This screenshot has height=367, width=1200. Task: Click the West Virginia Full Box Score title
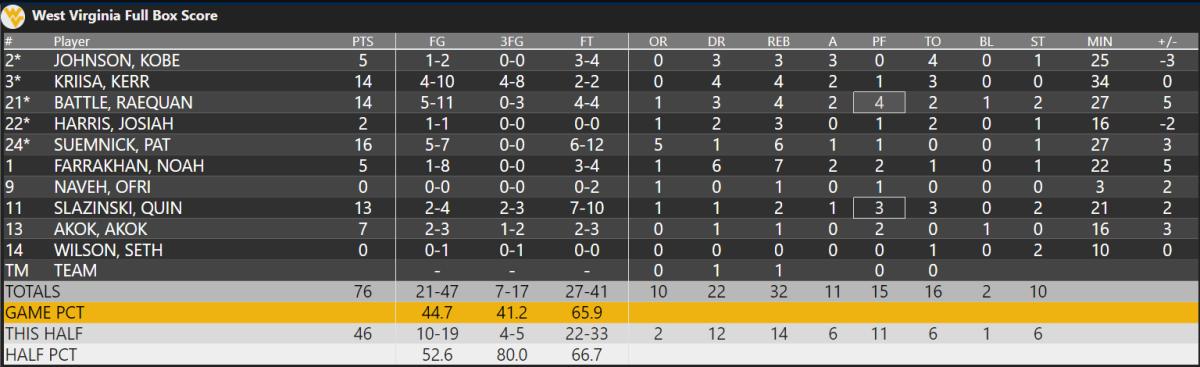[x=125, y=16]
